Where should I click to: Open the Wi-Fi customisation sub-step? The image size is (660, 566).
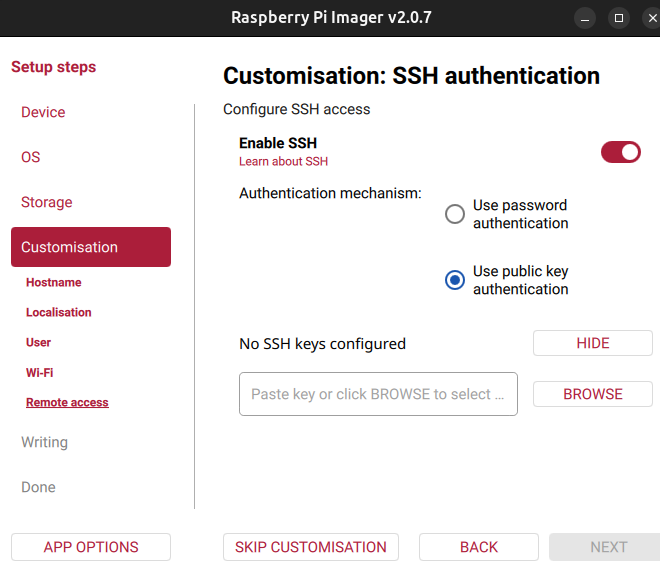40,372
